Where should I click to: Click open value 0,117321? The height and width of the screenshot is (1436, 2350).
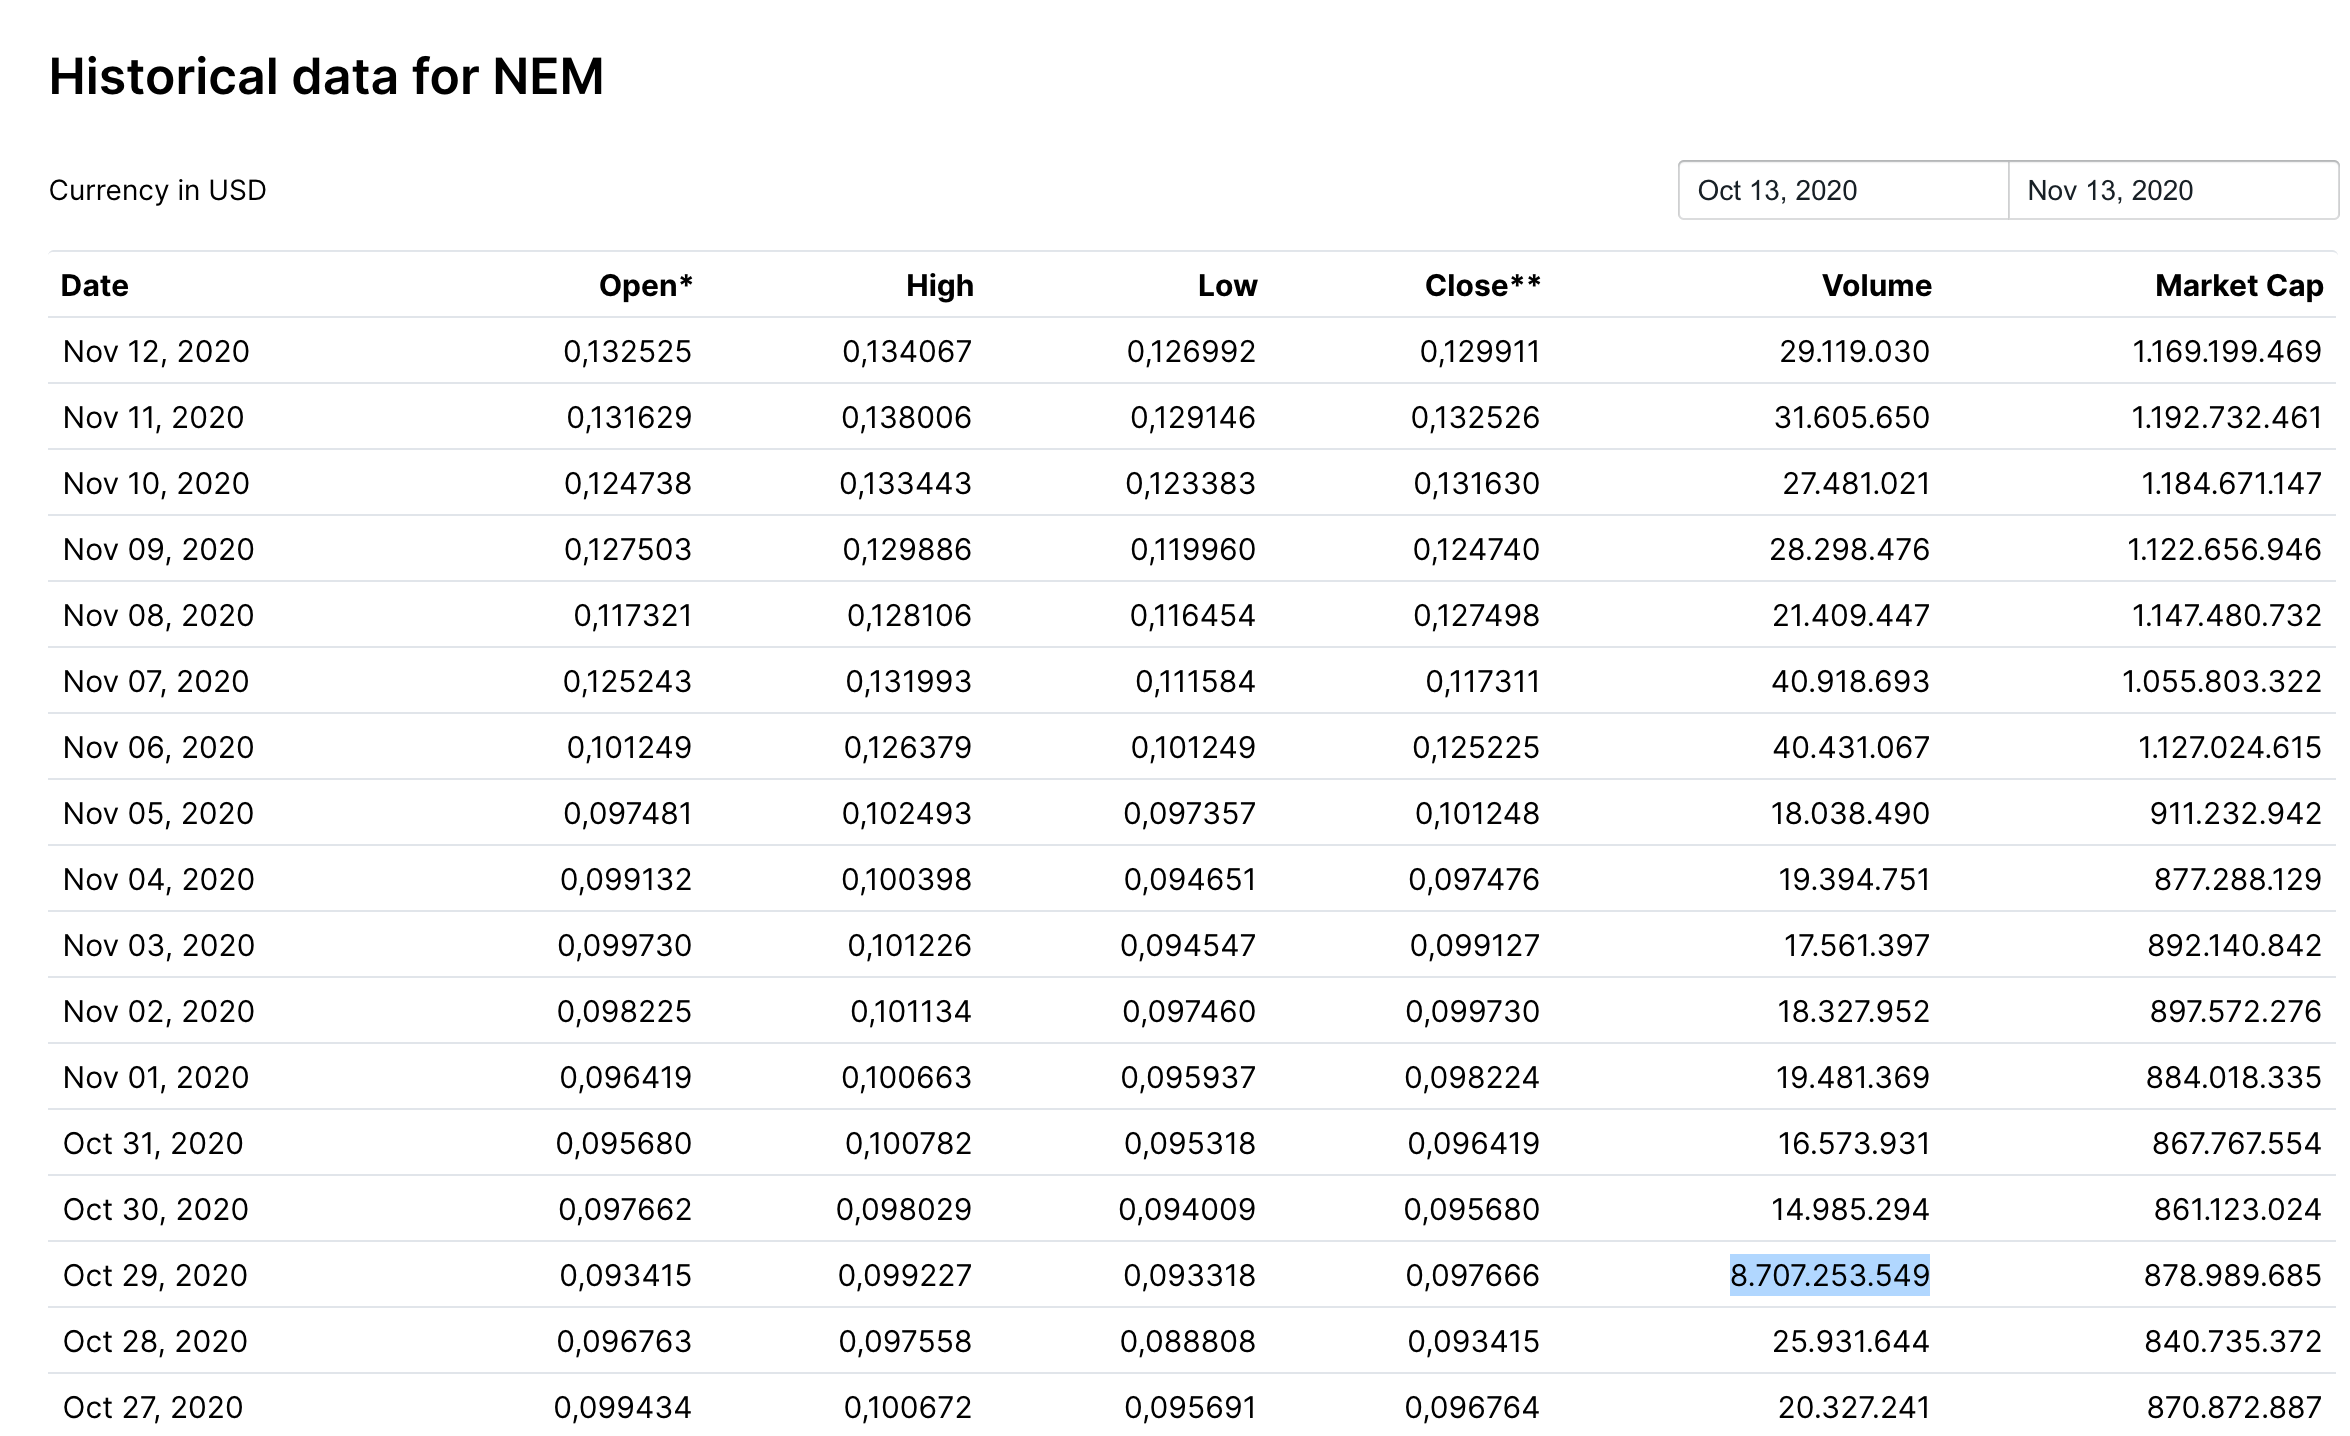pos(632,616)
